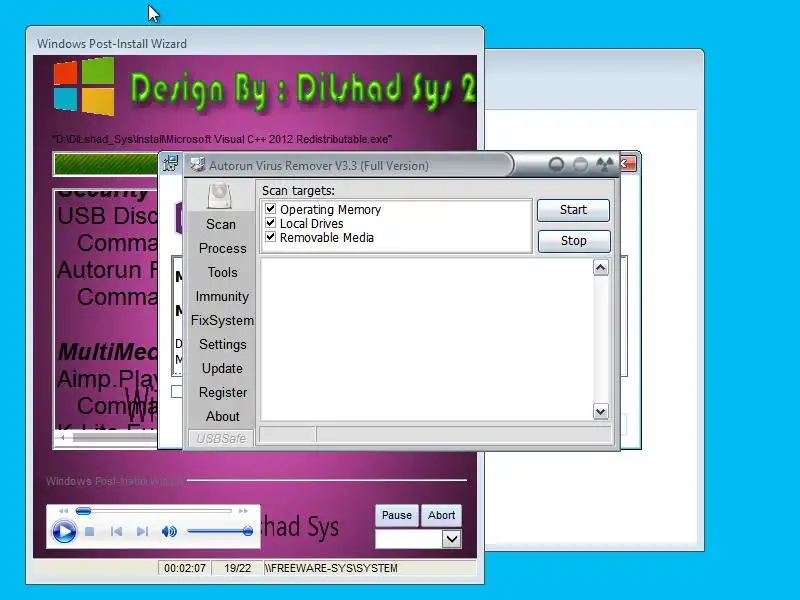Image resolution: width=800 pixels, height=600 pixels.
Task: Click the first round dark titlebar button
Action: coord(556,164)
